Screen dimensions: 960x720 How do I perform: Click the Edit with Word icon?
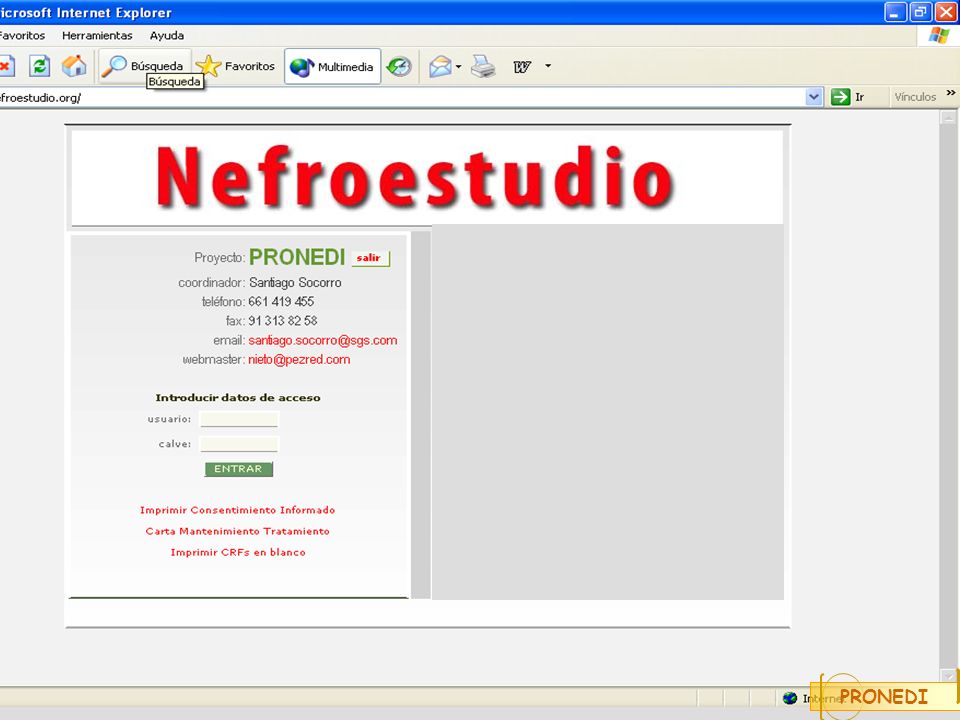[x=522, y=67]
